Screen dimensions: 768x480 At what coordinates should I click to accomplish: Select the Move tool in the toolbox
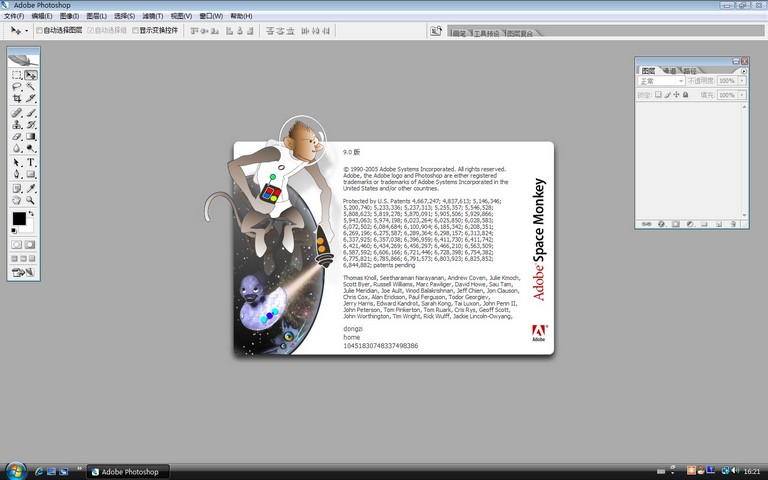coord(31,75)
